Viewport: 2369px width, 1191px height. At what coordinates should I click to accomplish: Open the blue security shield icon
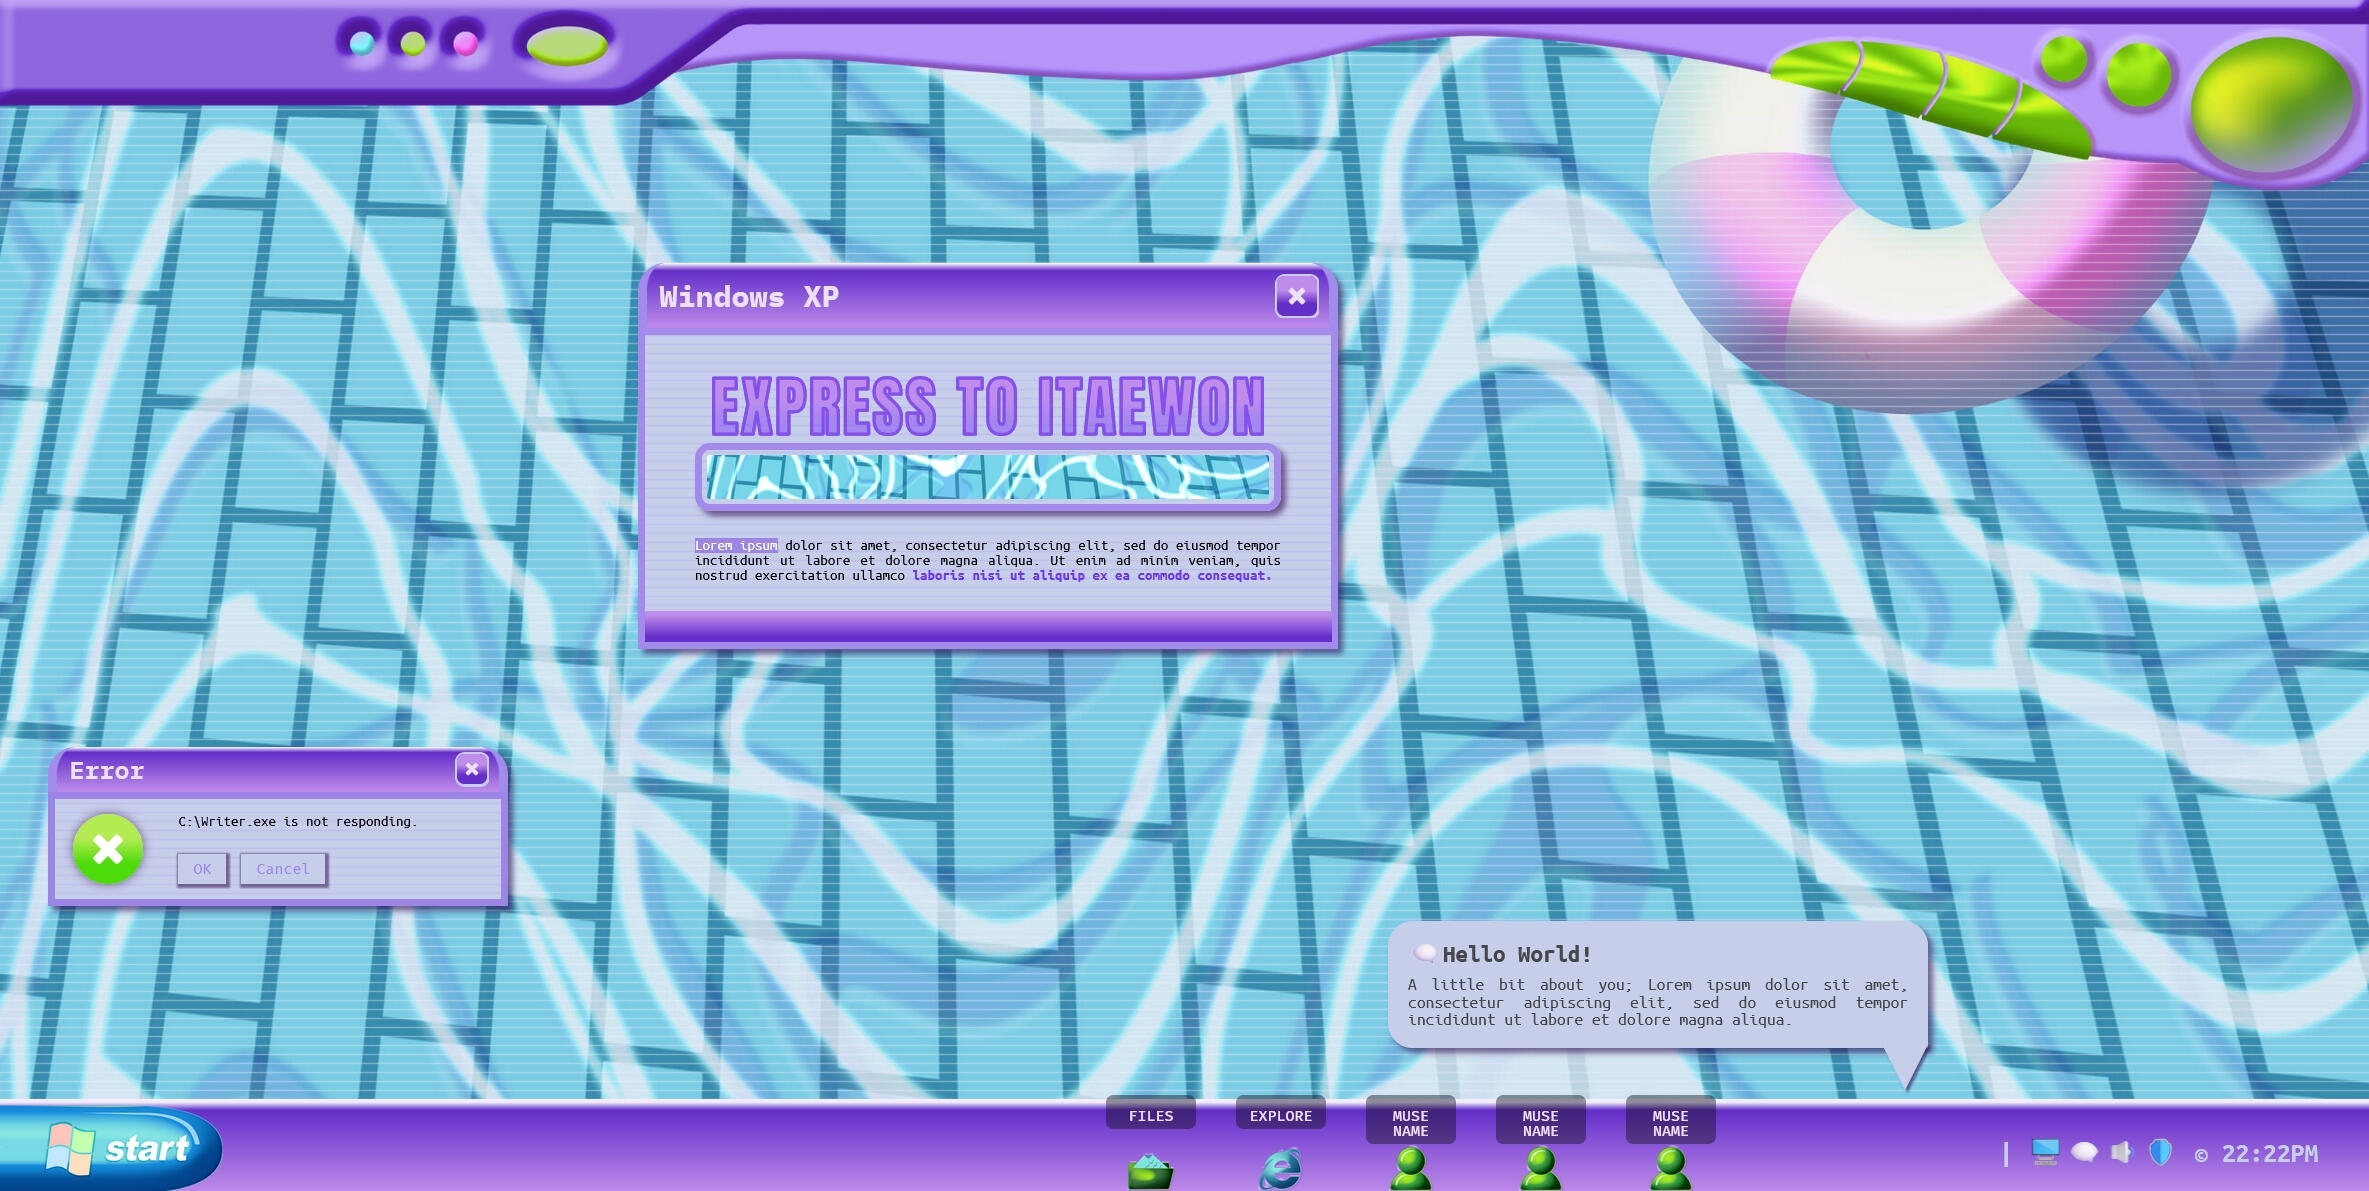[x=2160, y=1153]
